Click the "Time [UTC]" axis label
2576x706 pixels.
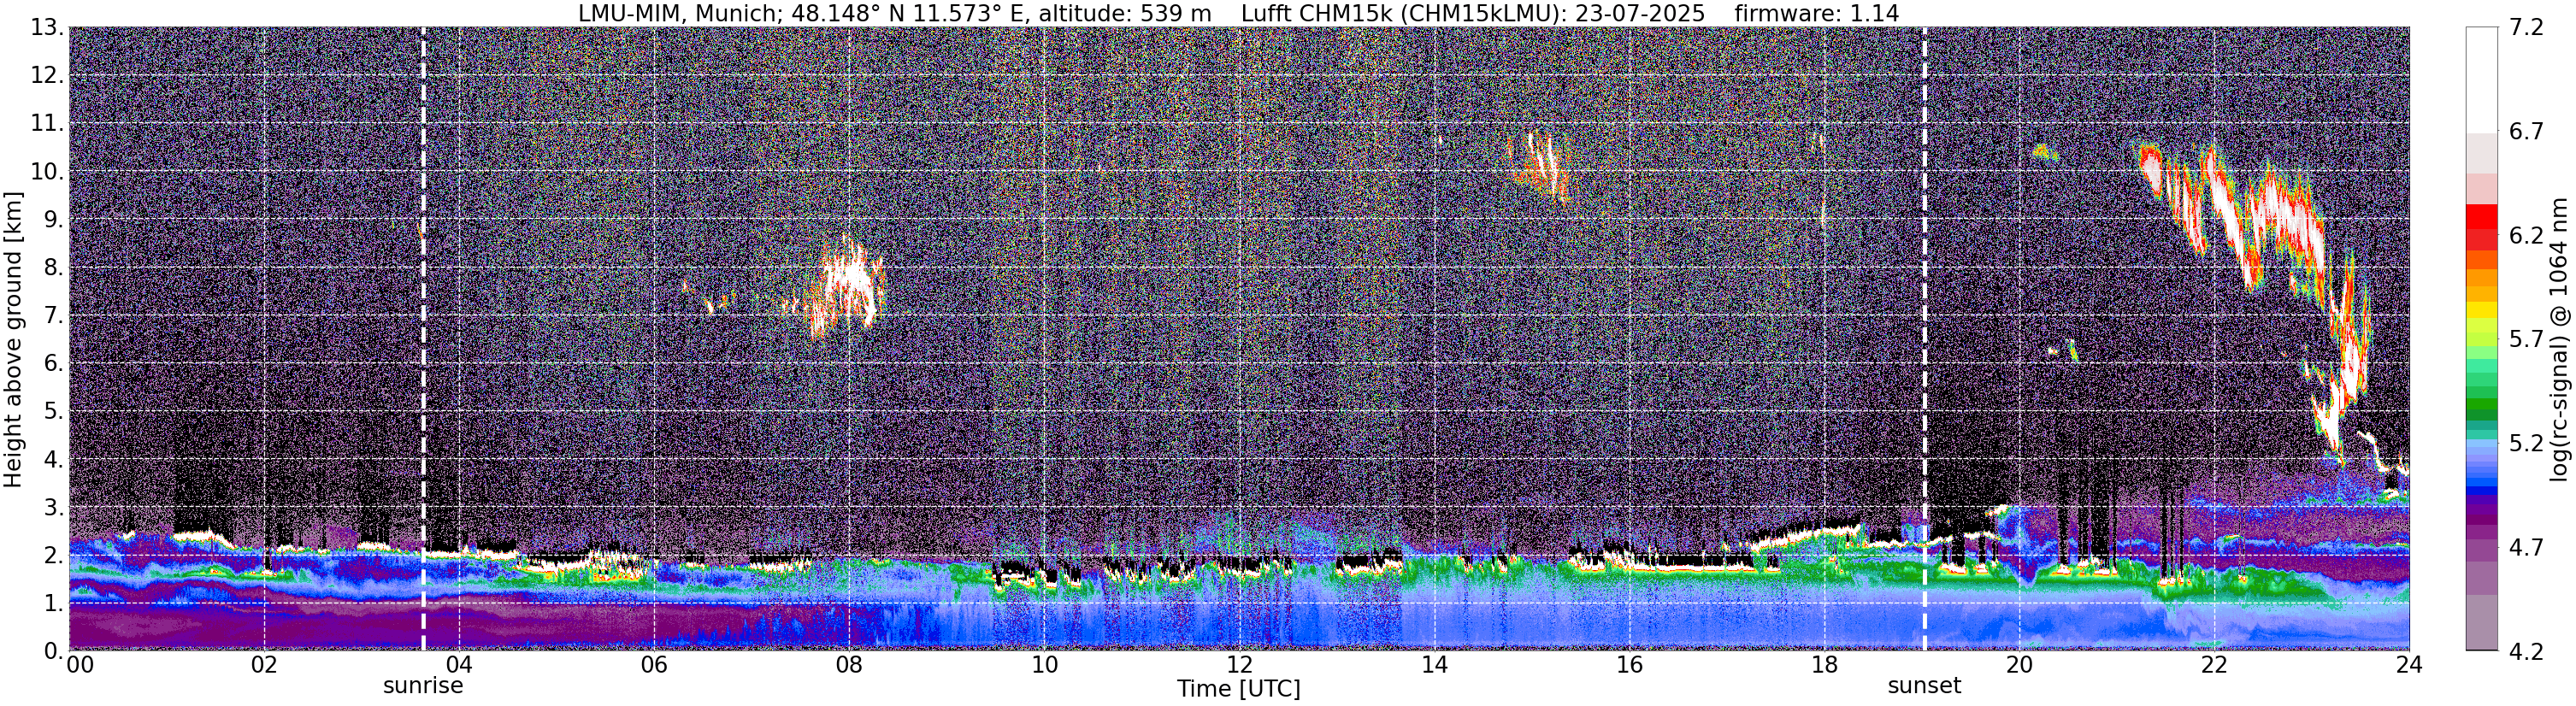point(1239,689)
